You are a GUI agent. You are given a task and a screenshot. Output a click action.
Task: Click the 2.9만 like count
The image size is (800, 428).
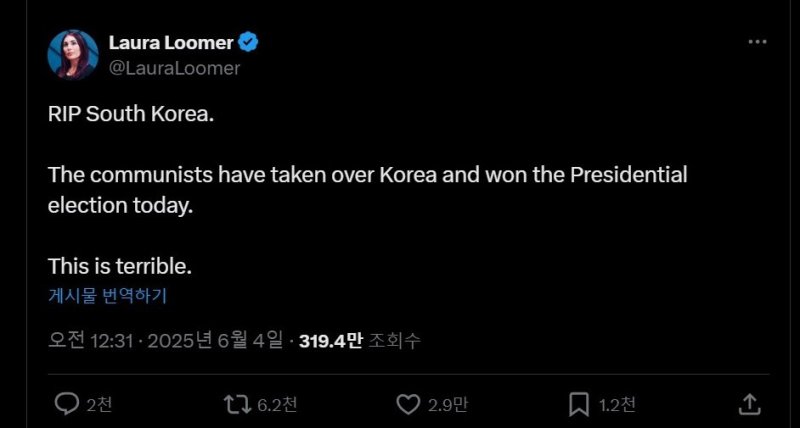pos(446,405)
